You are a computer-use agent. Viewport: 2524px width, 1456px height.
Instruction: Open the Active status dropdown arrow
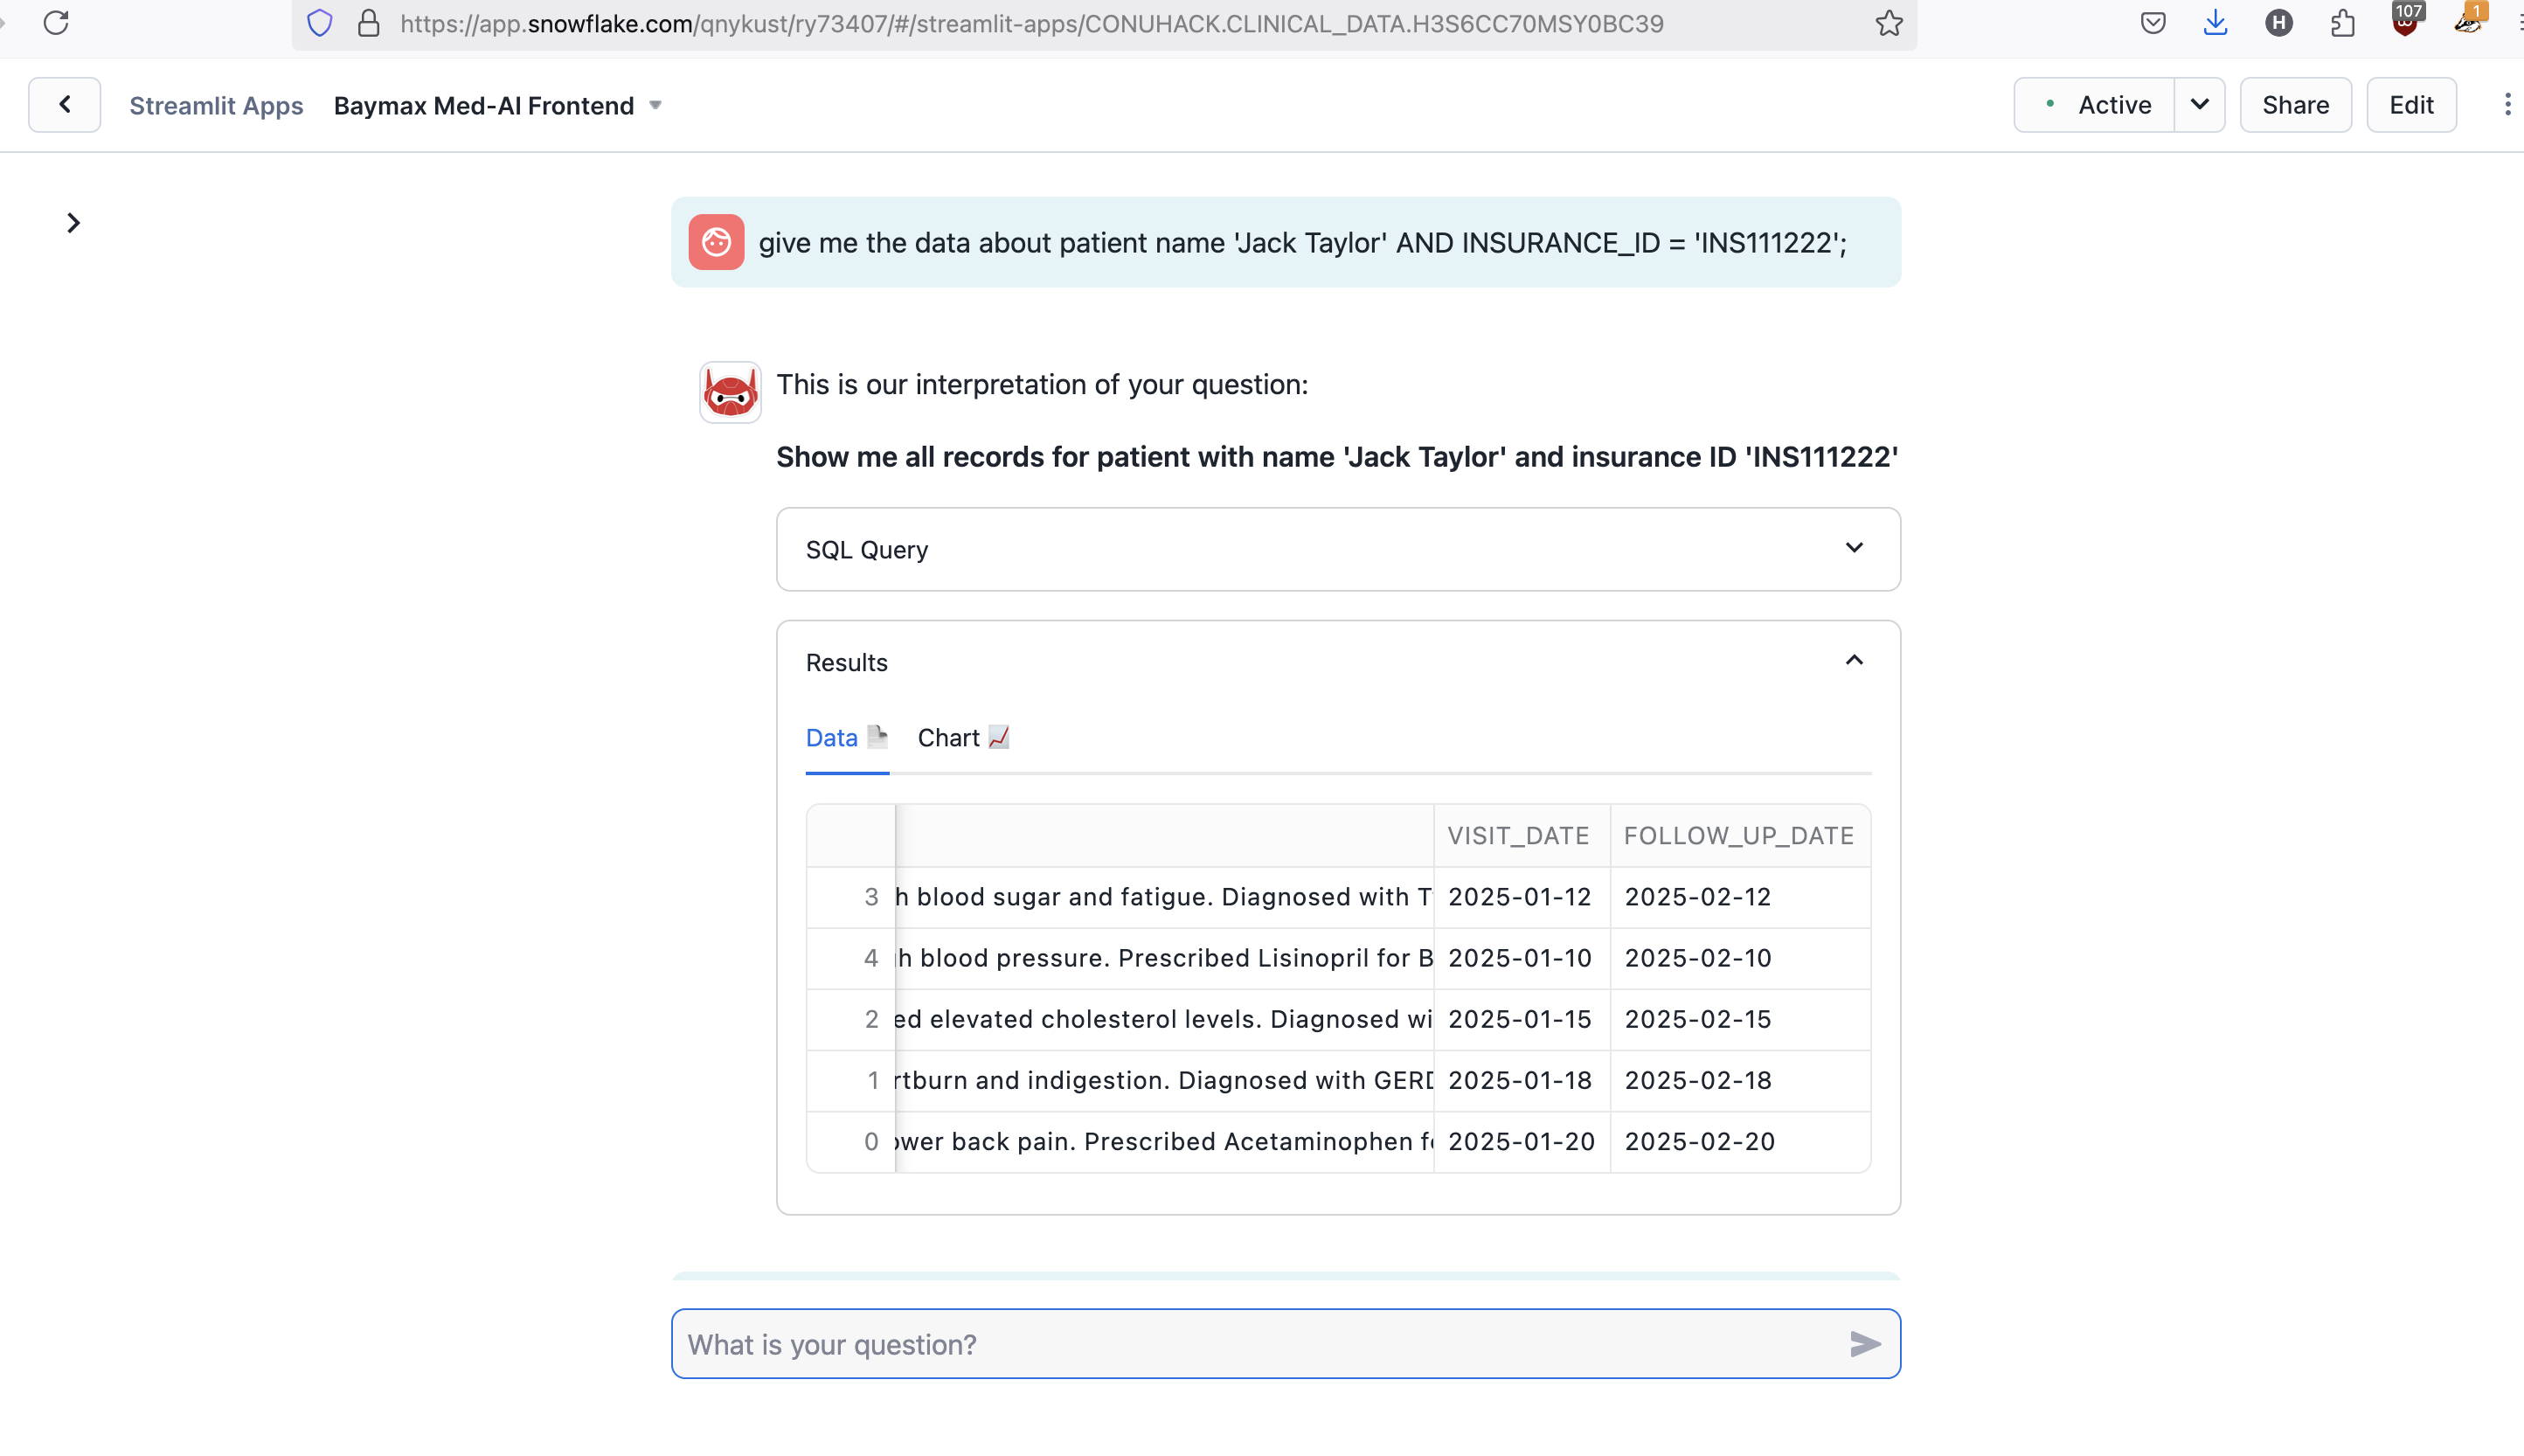click(2199, 104)
